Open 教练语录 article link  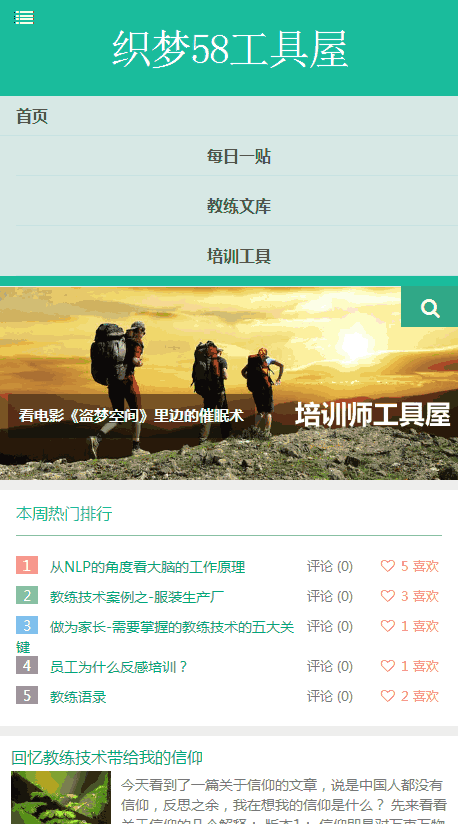pos(78,697)
